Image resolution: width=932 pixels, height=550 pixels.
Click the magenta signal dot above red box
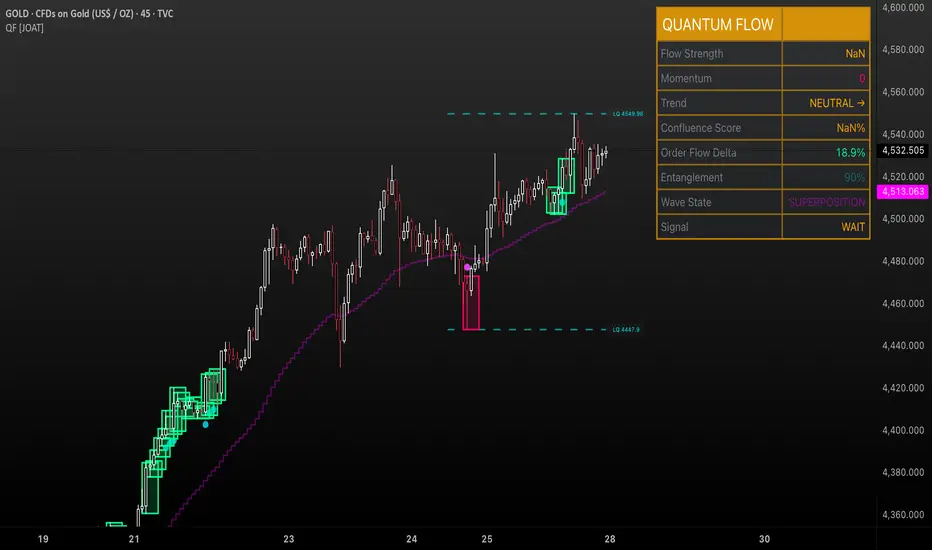pyautogui.click(x=467, y=268)
